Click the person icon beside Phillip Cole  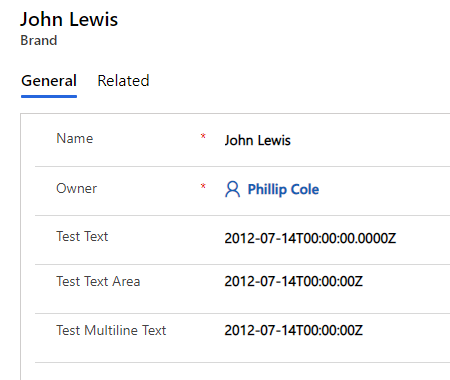[x=232, y=189]
